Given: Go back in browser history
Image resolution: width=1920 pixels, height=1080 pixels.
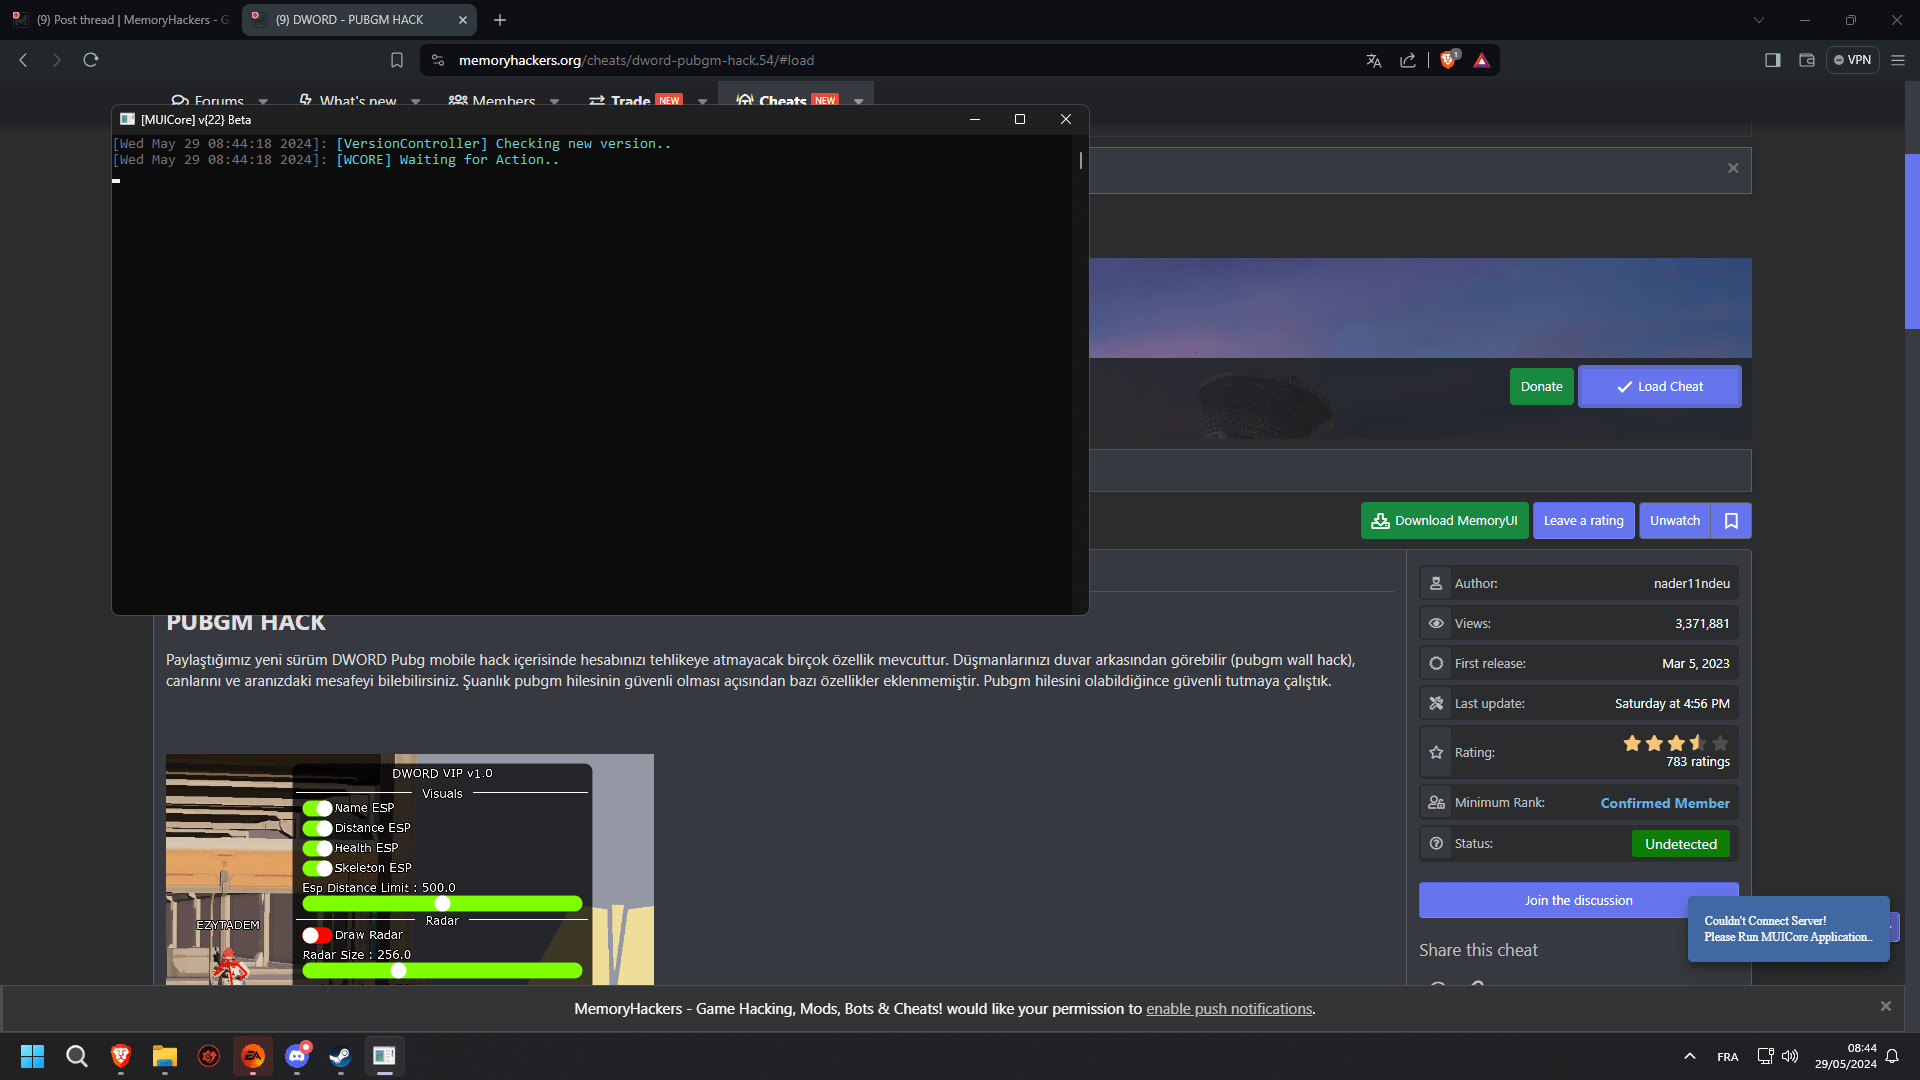Looking at the screenshot, I should point(24,60).
